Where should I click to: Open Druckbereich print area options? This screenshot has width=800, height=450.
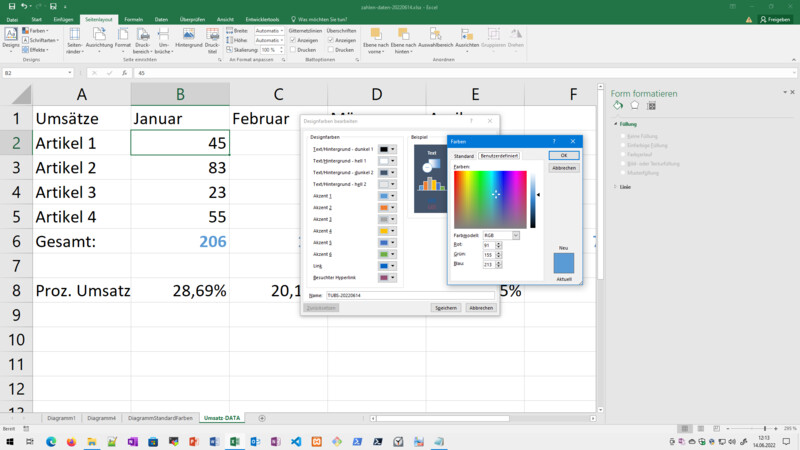click(142, 41)
